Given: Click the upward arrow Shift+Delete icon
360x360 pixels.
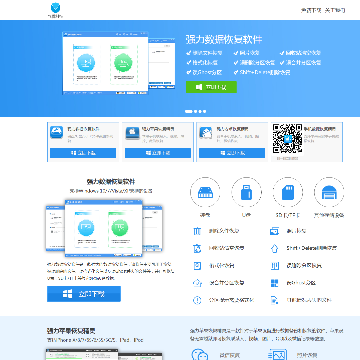Looking at the screenshot, I should (x=274, y=248).
